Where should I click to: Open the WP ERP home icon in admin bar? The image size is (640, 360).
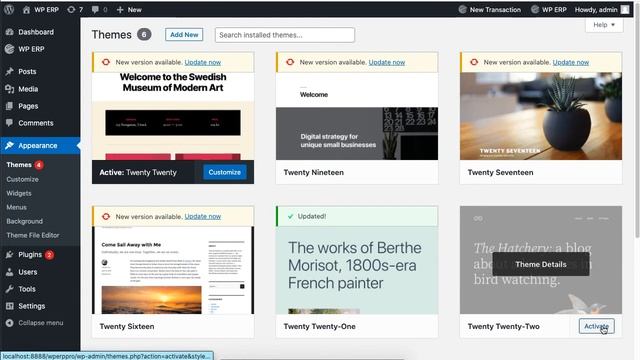(27, 9)
